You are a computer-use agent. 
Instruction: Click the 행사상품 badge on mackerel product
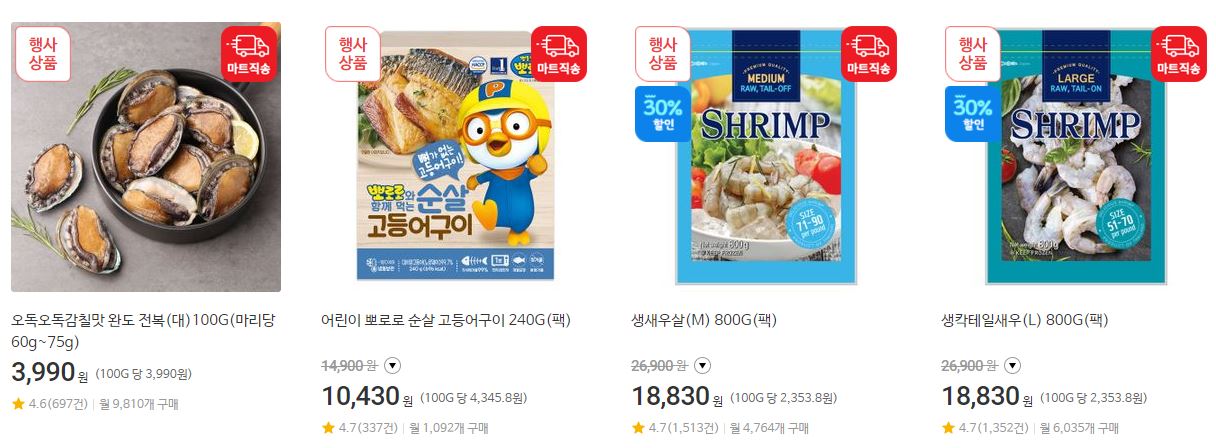point(353,53)
